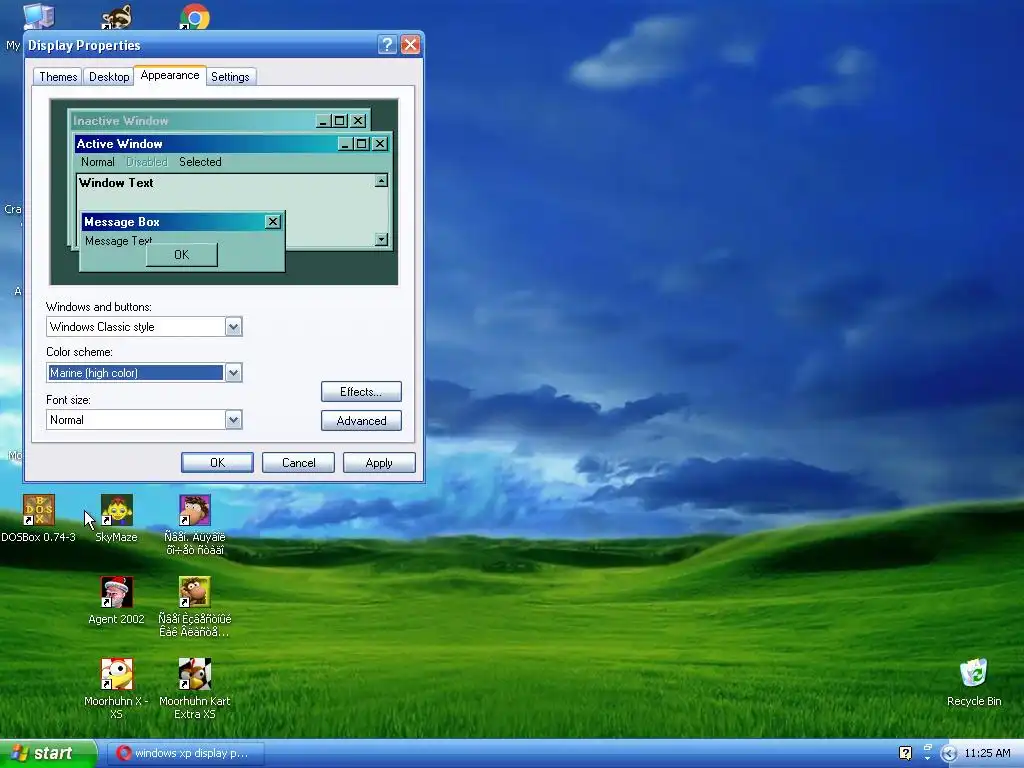Open the monkey-face shortcut beside Agent 2002
This screenshot has height=768, width=1024.
(195, 592)
